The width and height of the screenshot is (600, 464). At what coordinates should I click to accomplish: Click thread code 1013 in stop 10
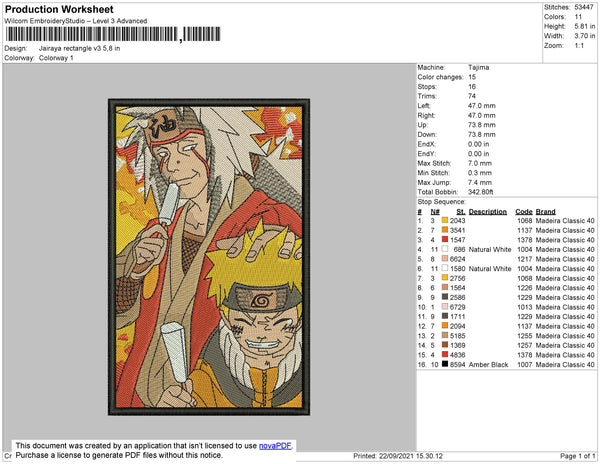pyautogui.click(x=525, y=307)
